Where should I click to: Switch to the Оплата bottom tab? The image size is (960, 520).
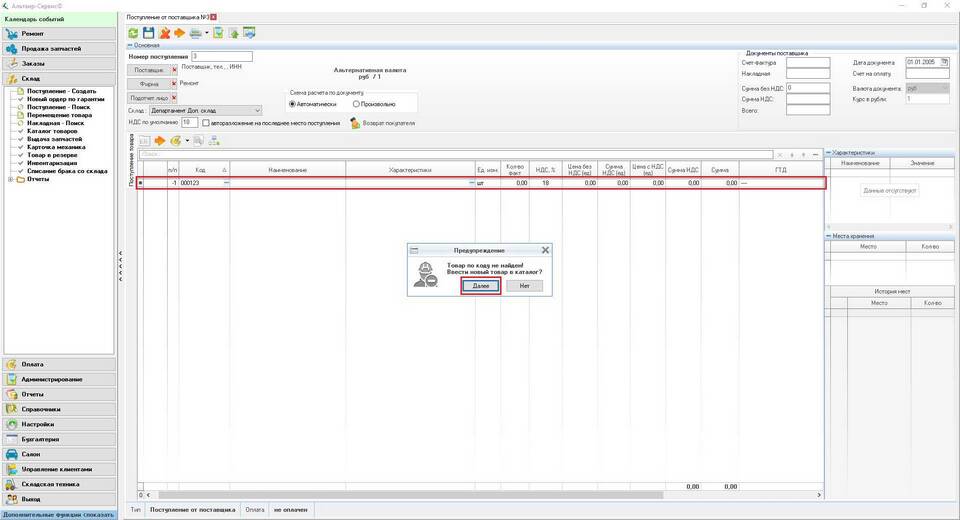coord(255,510)
